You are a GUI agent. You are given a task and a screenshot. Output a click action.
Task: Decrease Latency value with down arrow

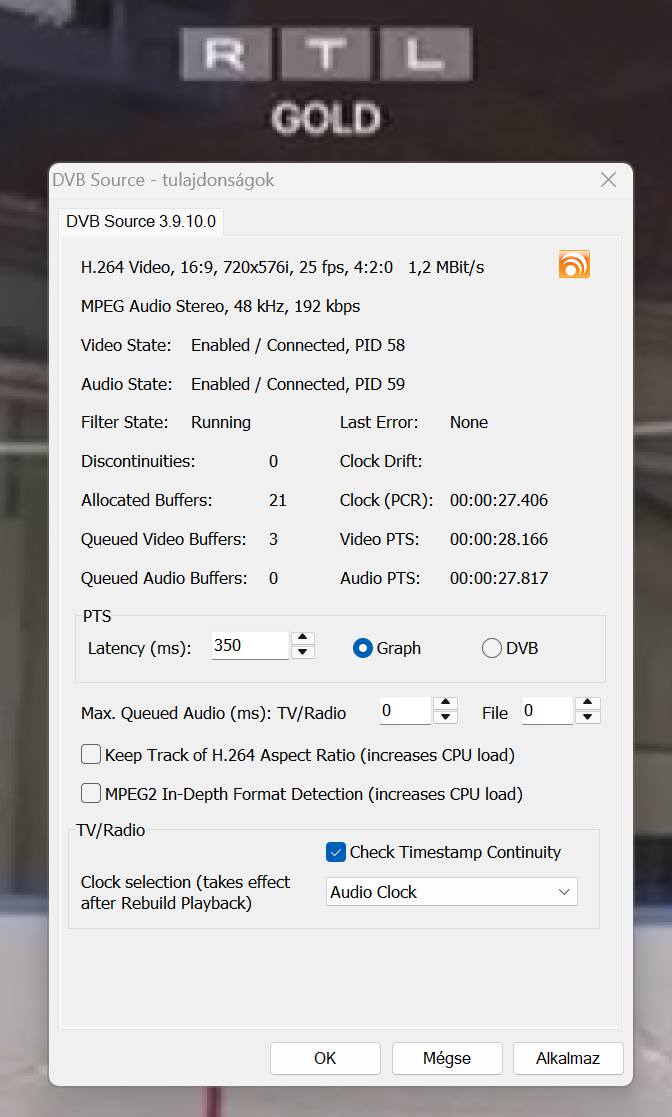pos(303,653)
